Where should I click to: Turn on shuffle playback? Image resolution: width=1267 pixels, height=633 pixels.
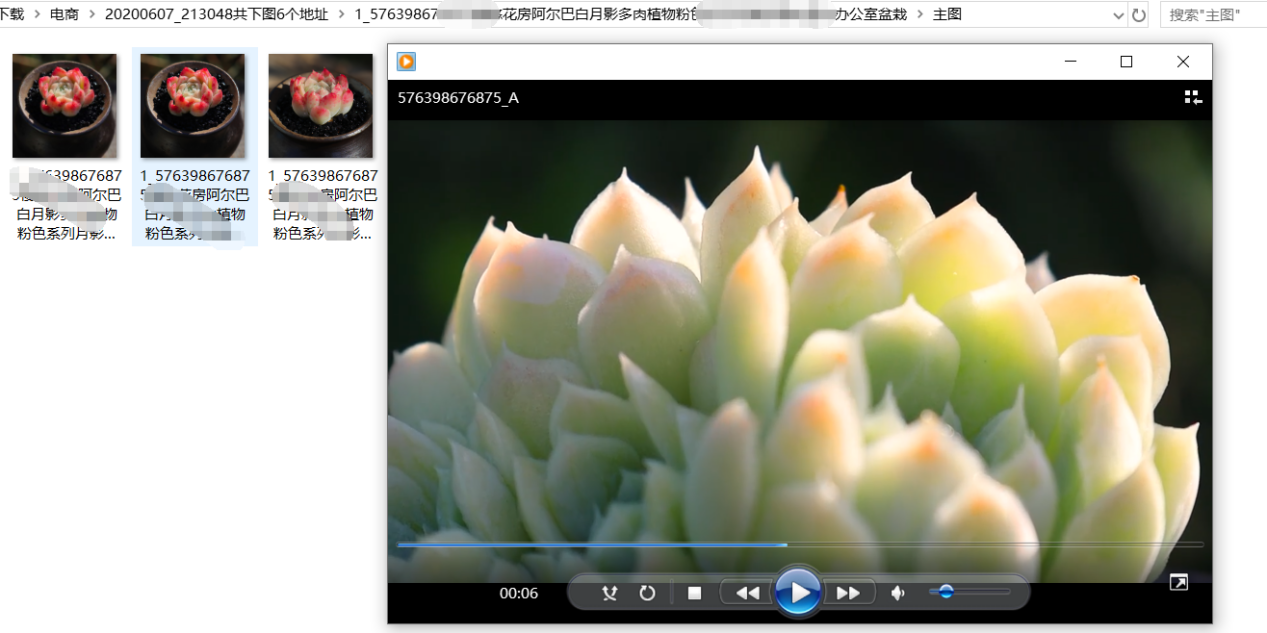click(x=609, y=592)
